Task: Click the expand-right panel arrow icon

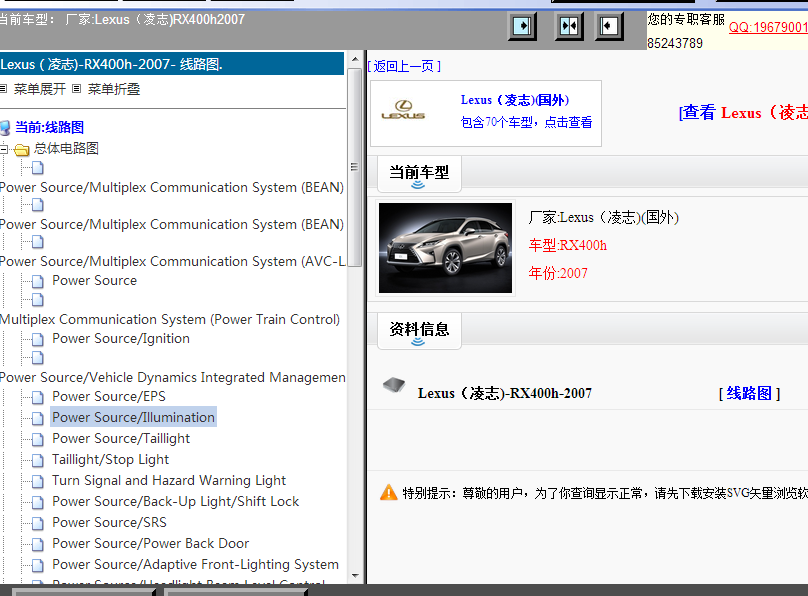Action: point(522,26)
